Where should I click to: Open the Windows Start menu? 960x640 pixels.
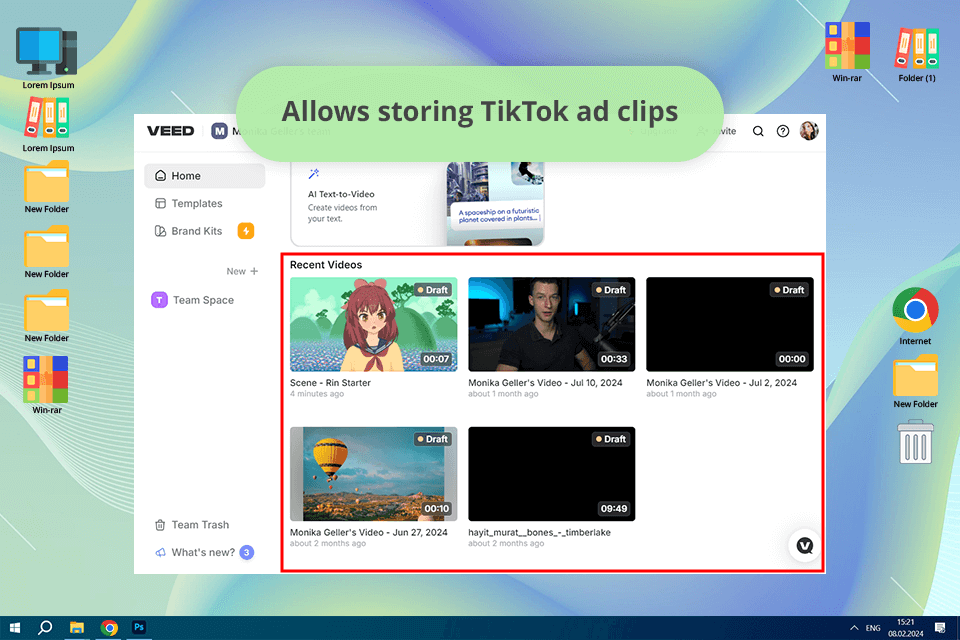[15, 628]
